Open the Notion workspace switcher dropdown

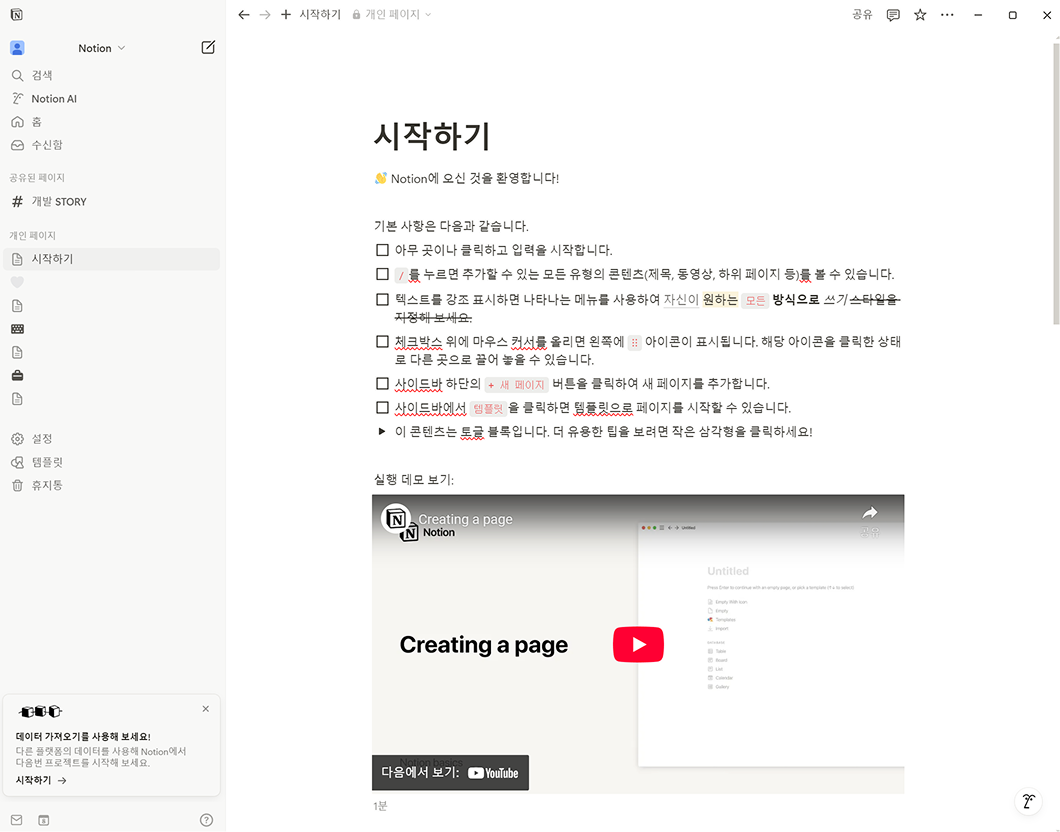tap(101, 48)
